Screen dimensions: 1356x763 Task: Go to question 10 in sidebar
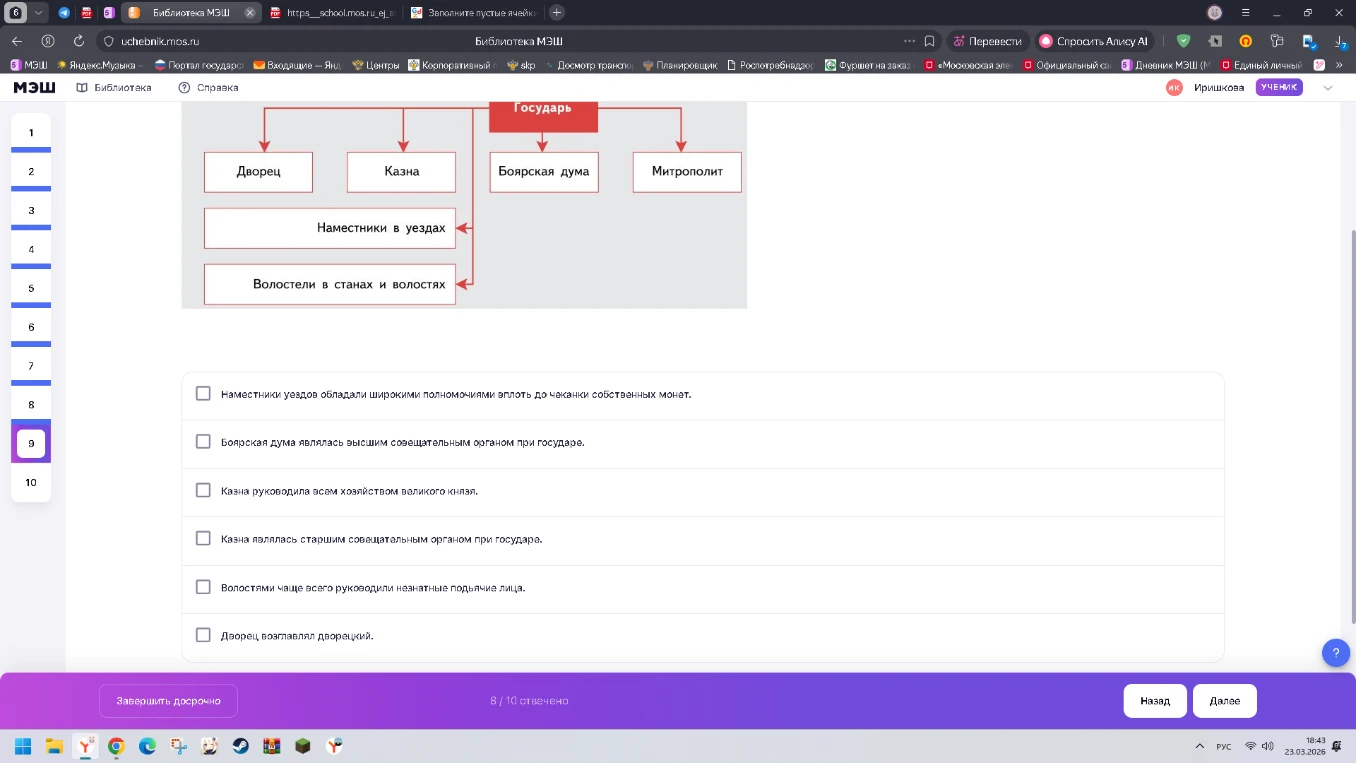pyautogui.click(x=31, y=482)
